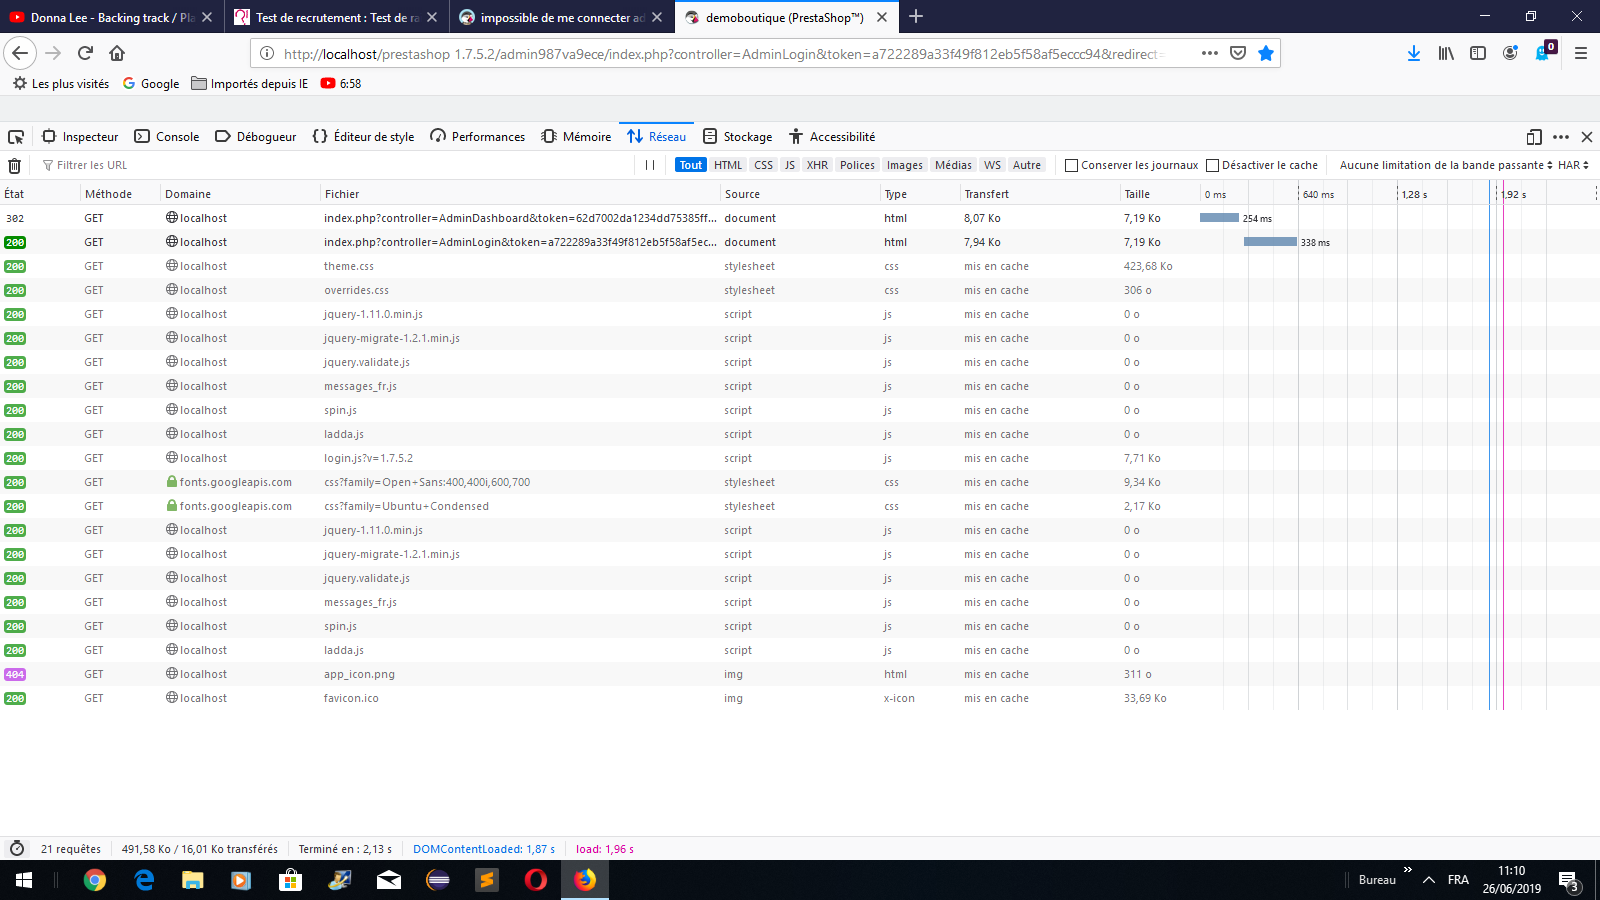Select the app_icon.png request row
Screen dimensions: 1600x900
[x=800, y=674]
